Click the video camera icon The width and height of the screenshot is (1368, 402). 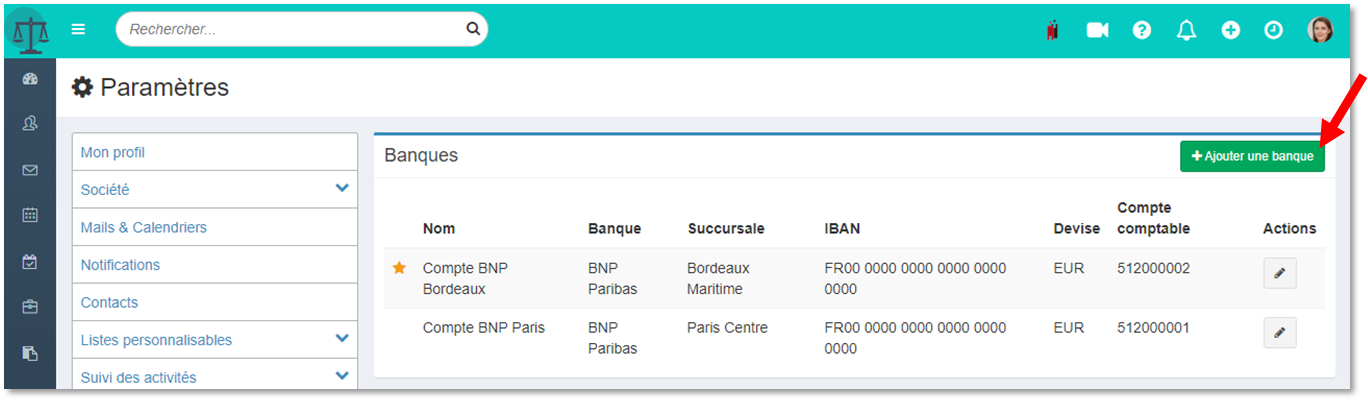1097,30
